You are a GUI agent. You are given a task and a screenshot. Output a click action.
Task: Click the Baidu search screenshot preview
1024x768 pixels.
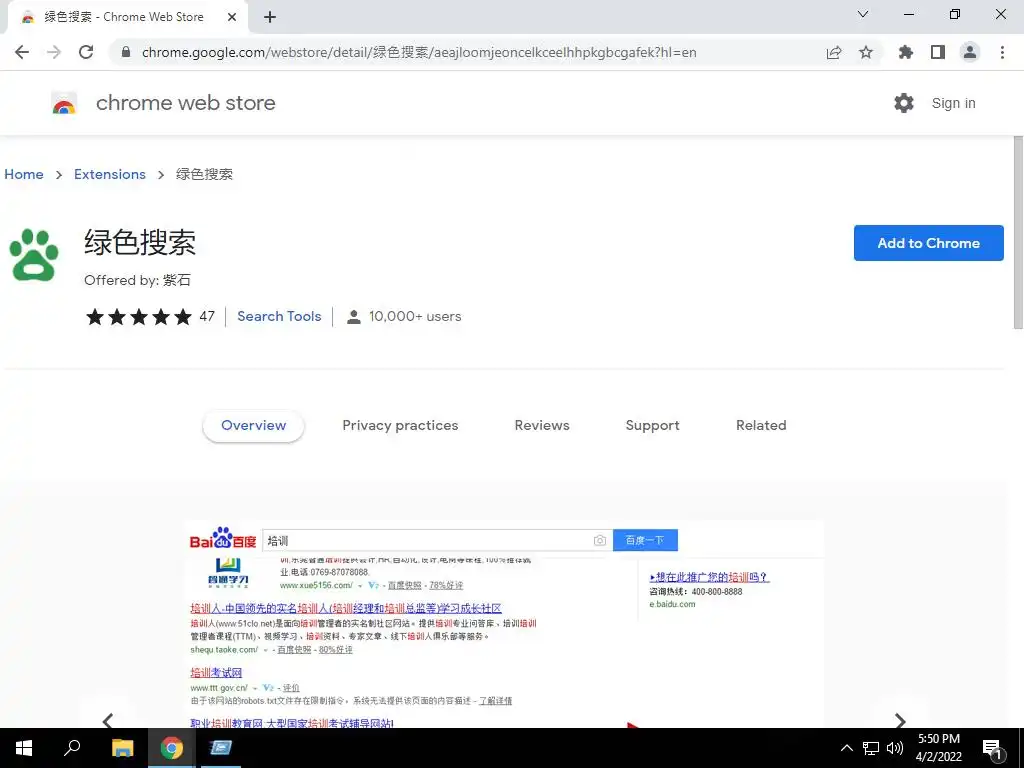[504, 624]
